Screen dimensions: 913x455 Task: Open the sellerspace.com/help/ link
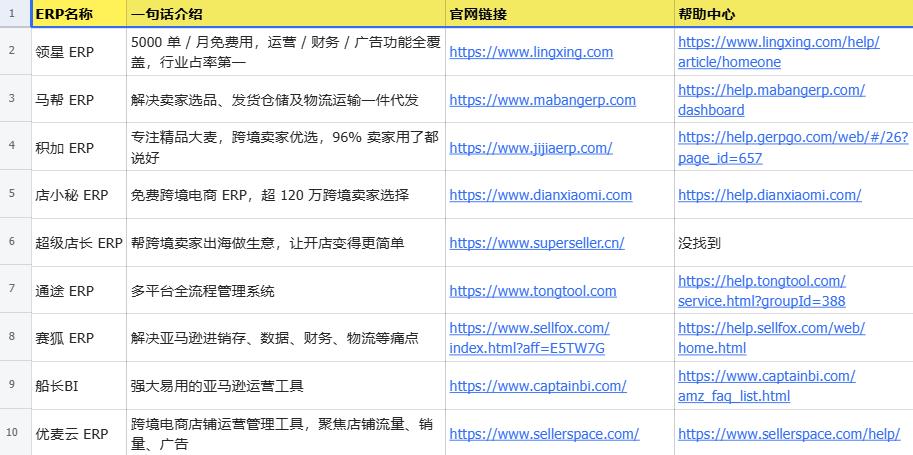click(790, 434)
